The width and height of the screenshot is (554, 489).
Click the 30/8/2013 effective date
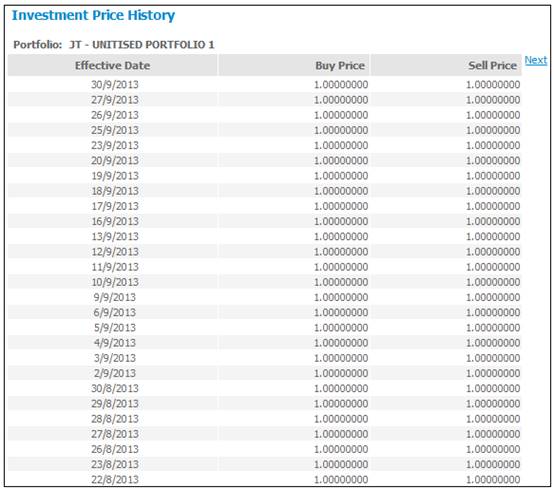[x=115, y=389]
